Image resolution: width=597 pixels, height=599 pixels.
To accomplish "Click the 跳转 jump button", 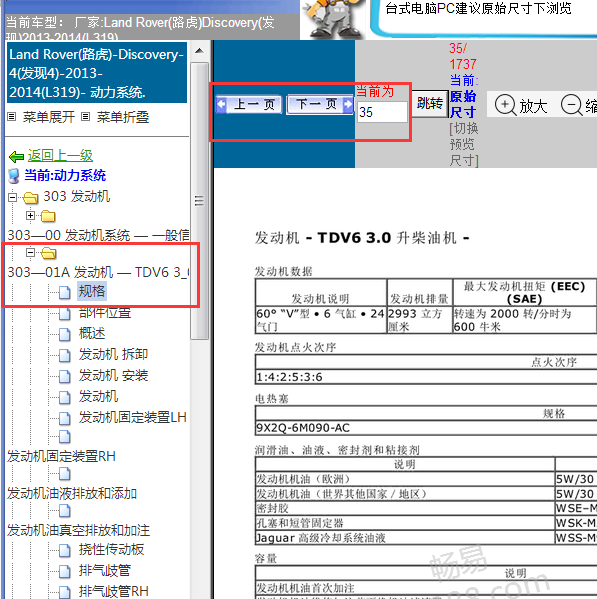I will 430,104.
